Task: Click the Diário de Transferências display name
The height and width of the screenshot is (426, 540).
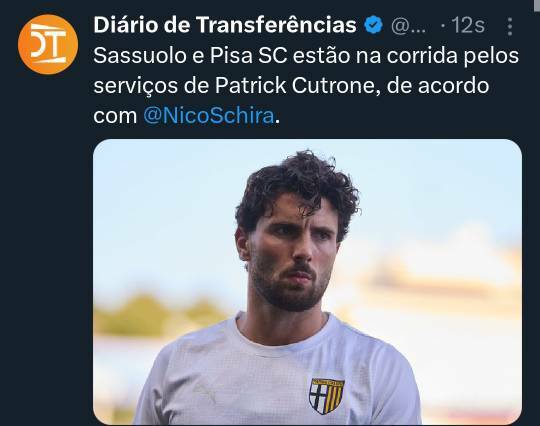Action: coord(225,25)
